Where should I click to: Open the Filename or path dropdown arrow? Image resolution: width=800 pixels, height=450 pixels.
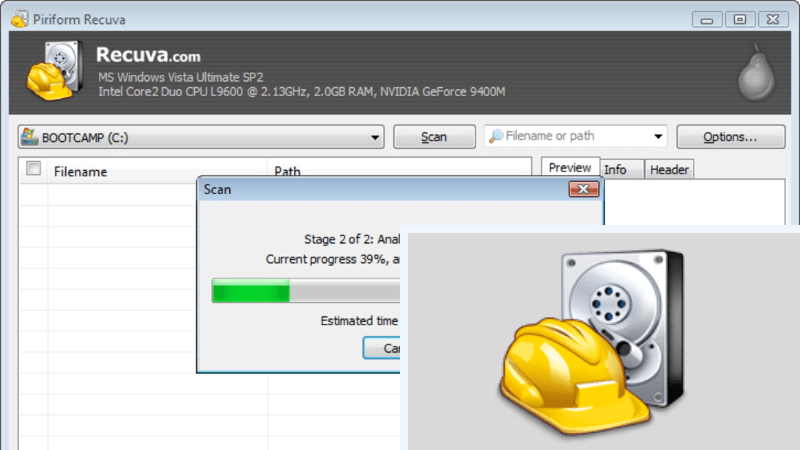[x=658, y=138]
